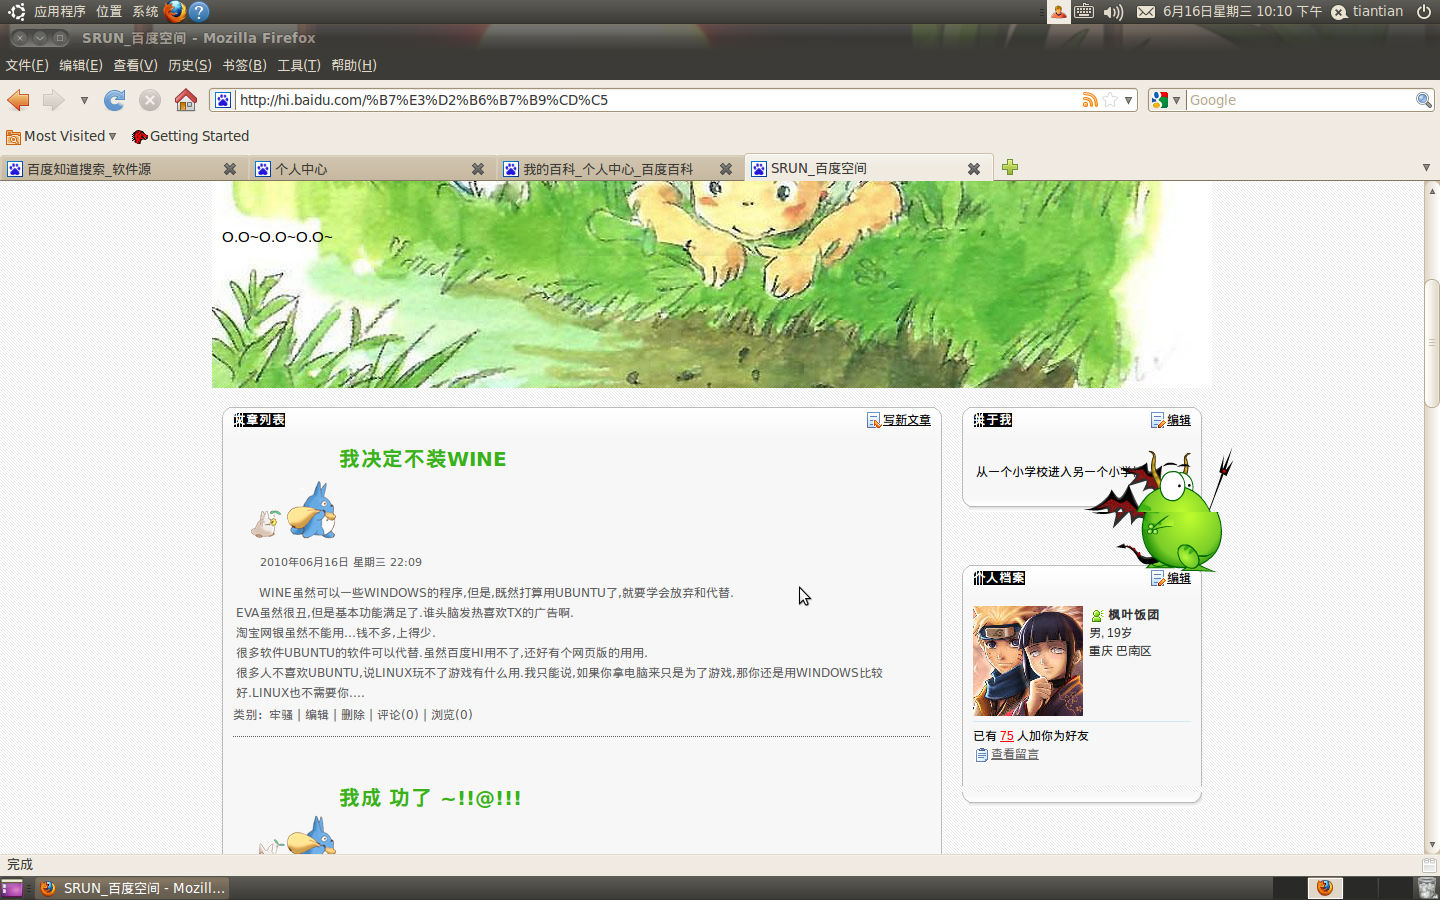Click the 75 friends count link
1440x900 pixels.
pos(1006,736)
